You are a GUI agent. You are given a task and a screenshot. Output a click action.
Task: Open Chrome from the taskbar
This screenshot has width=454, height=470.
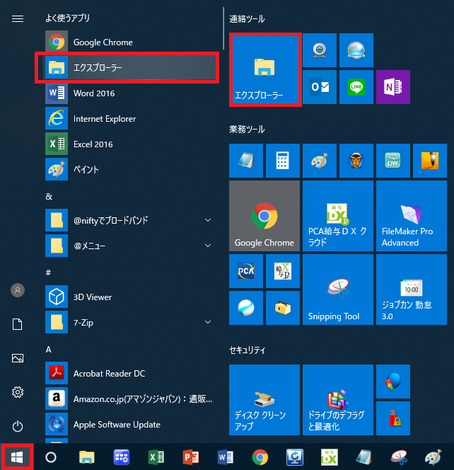coord(260,457)
